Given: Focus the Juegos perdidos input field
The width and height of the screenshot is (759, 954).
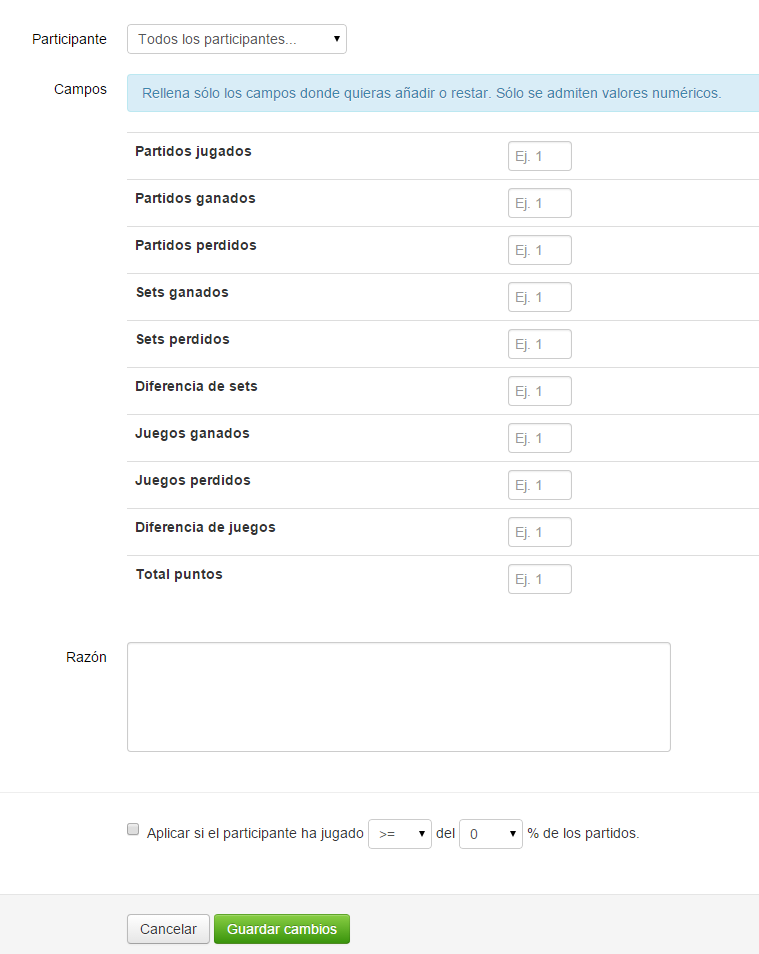Looking at the screenshot, I should pyautogui.click(x=540, y=485).
